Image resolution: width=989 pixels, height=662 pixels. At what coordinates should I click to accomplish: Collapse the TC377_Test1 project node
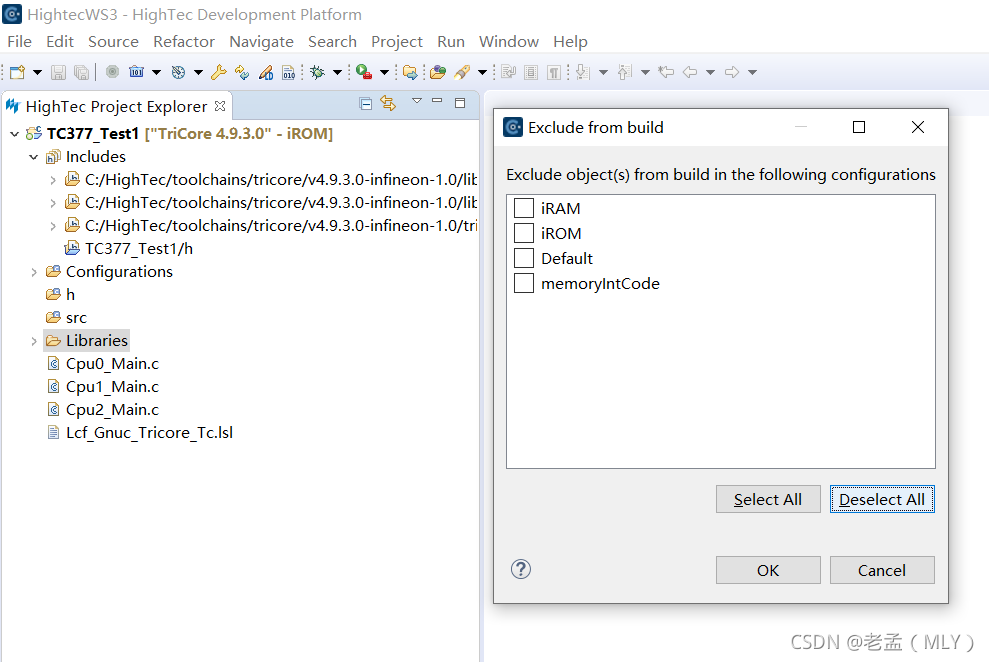click(15, 134)
